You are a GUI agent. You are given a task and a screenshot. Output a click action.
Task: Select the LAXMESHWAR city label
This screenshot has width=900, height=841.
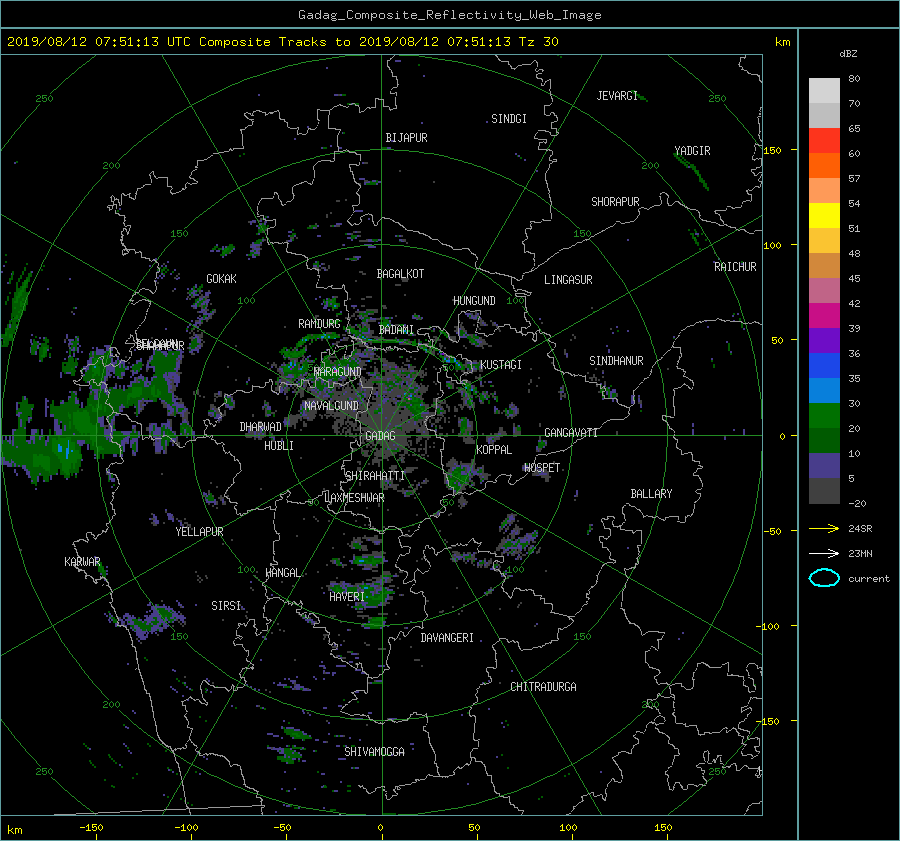click(354, 498)
